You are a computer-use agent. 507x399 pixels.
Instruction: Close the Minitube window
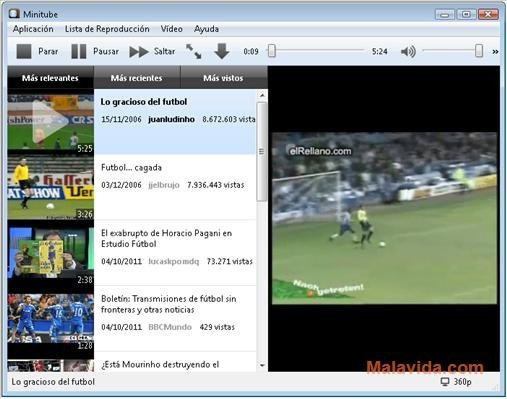coord(488,14)
